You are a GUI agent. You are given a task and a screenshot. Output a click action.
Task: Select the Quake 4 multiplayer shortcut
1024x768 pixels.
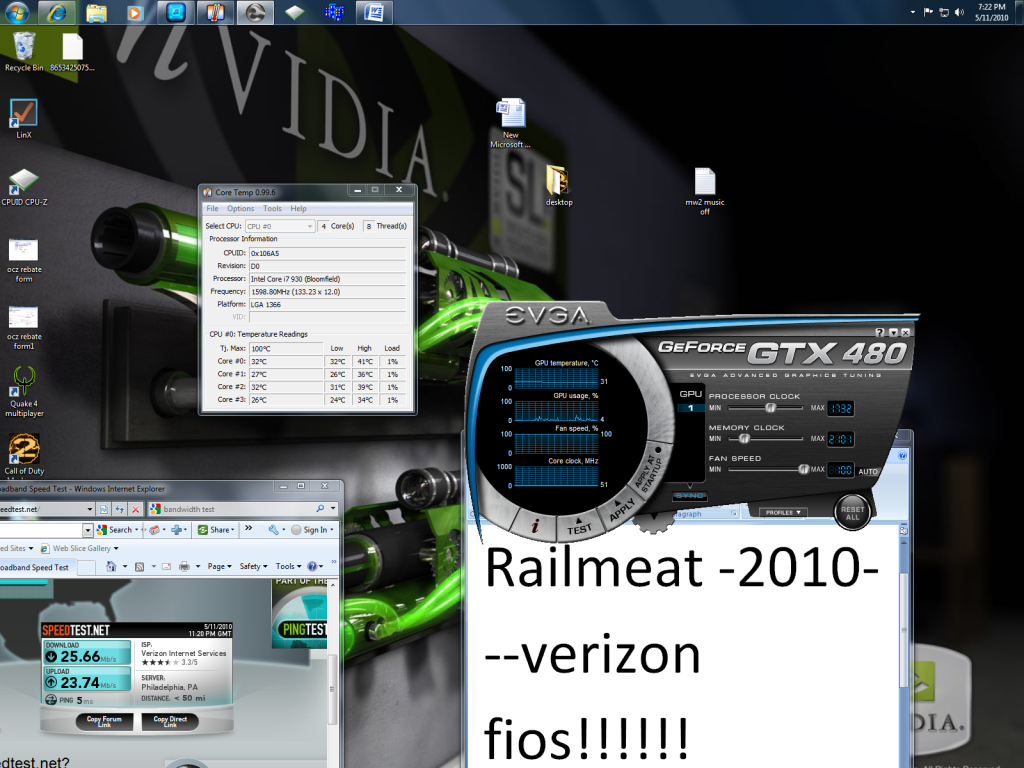point(24,392)
